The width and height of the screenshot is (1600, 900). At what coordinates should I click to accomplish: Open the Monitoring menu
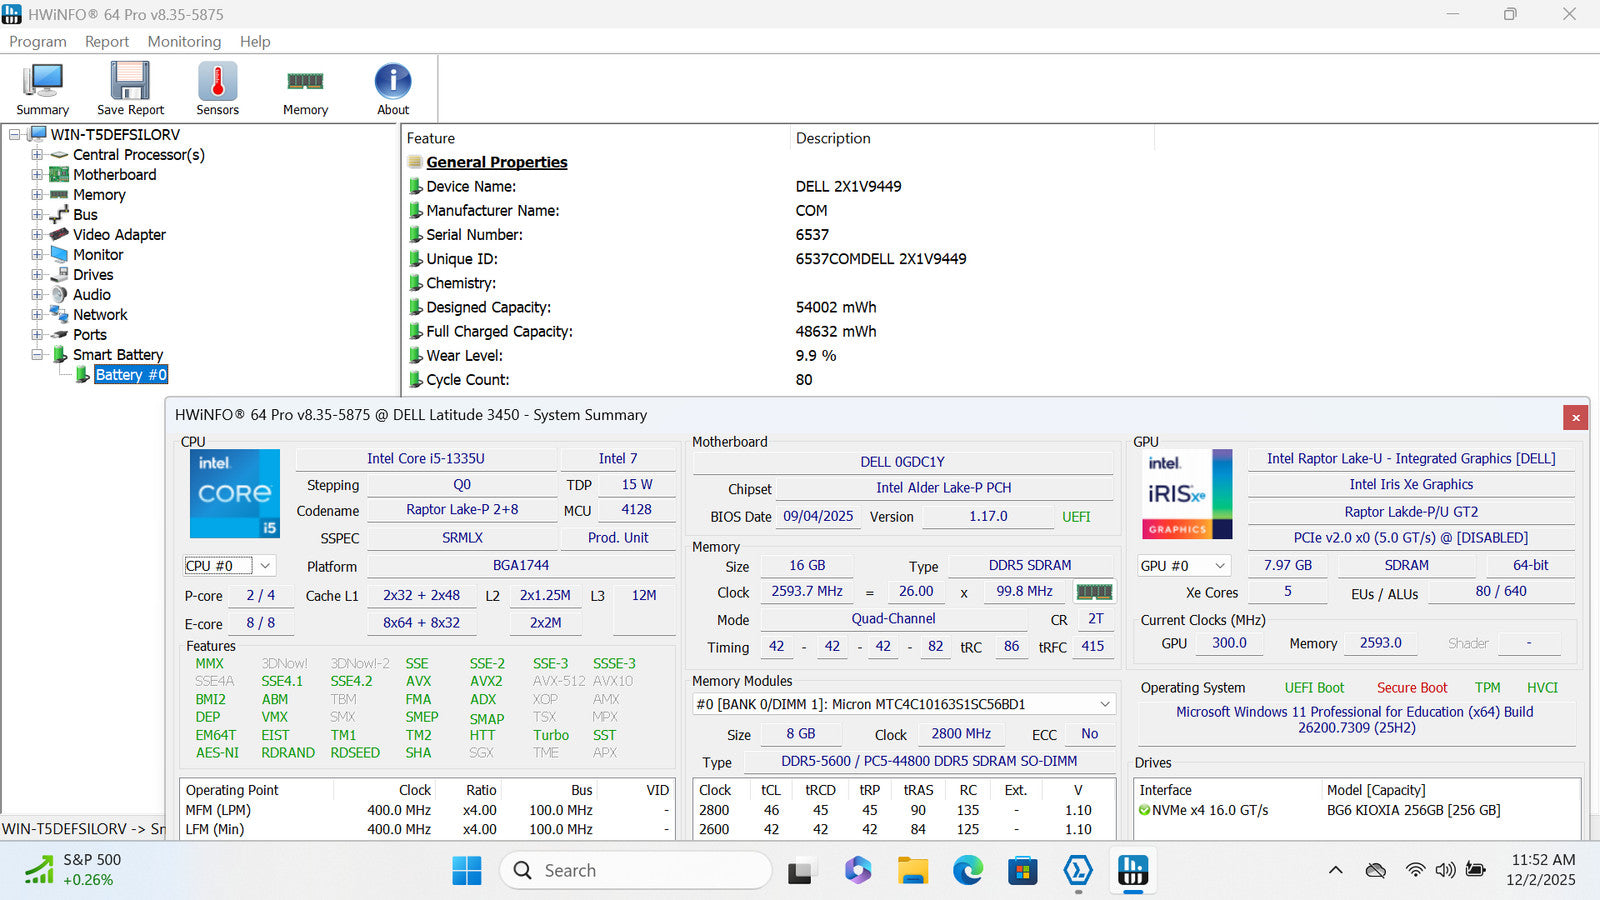[184, 41]
